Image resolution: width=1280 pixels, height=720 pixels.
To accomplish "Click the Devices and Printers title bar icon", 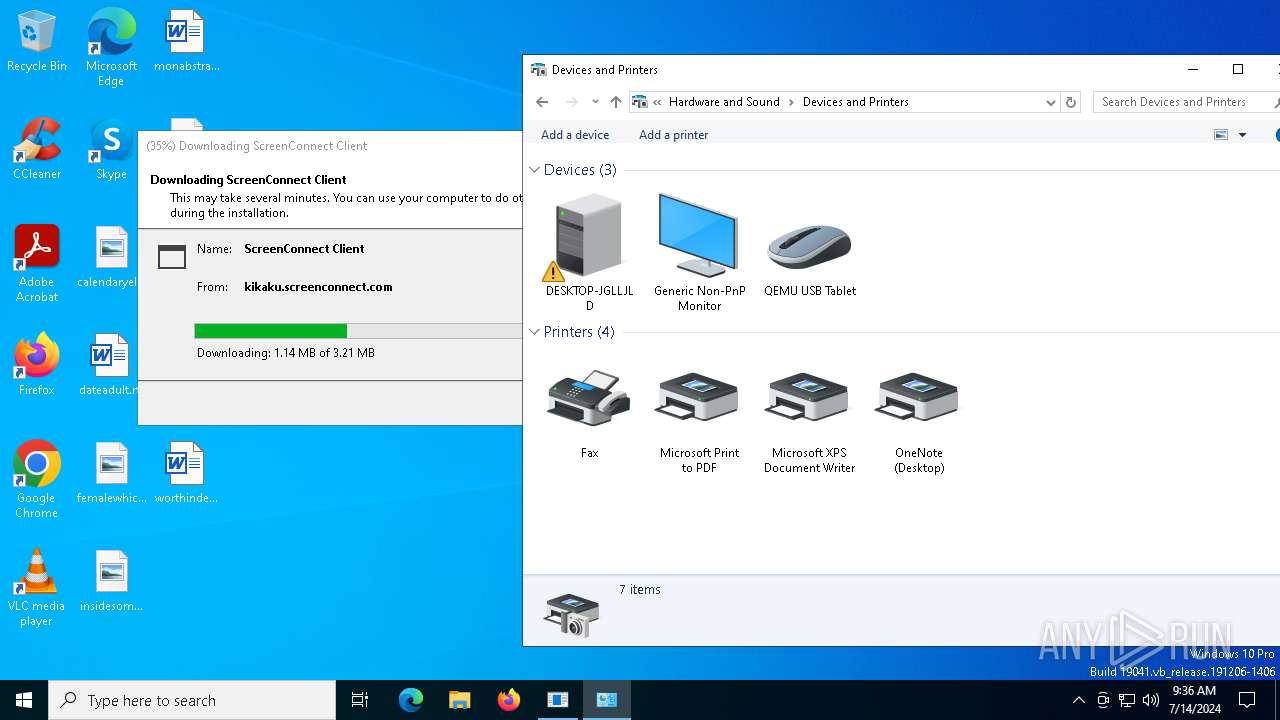I will pyautogui.click(x=539, y=70).
